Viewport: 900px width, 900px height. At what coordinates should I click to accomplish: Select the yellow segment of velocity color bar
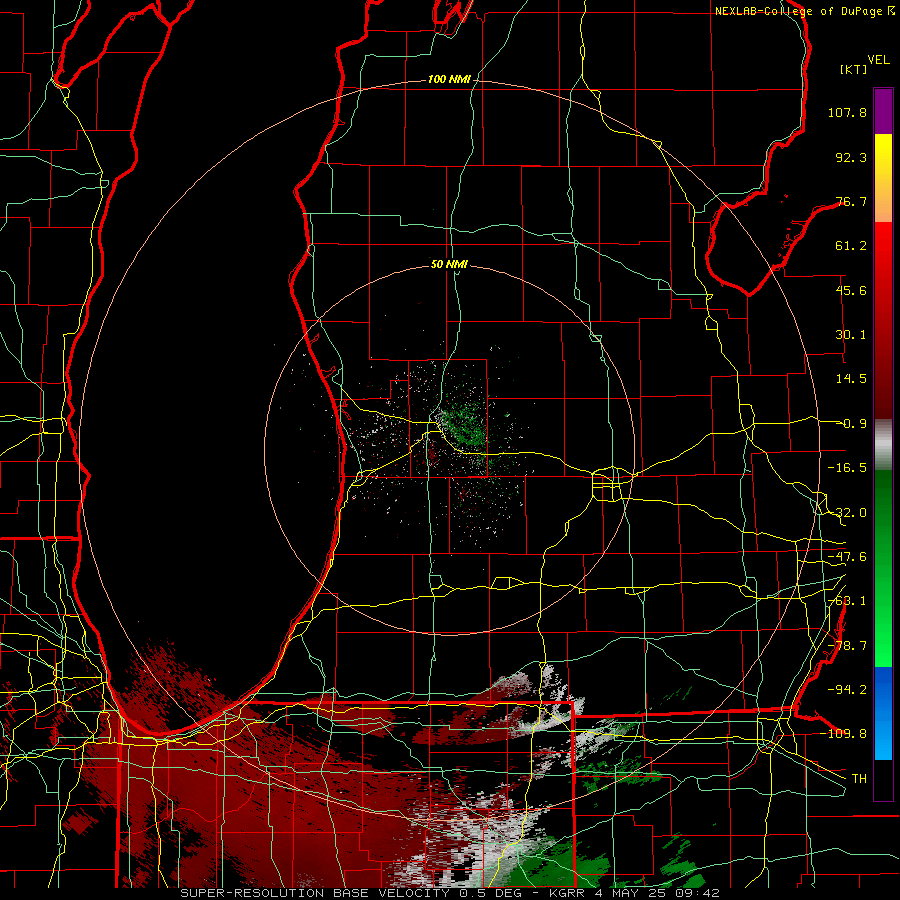[883, 178]
